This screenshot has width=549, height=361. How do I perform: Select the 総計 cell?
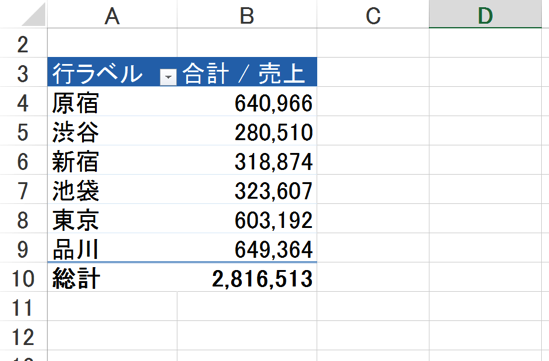click(112, 277)
